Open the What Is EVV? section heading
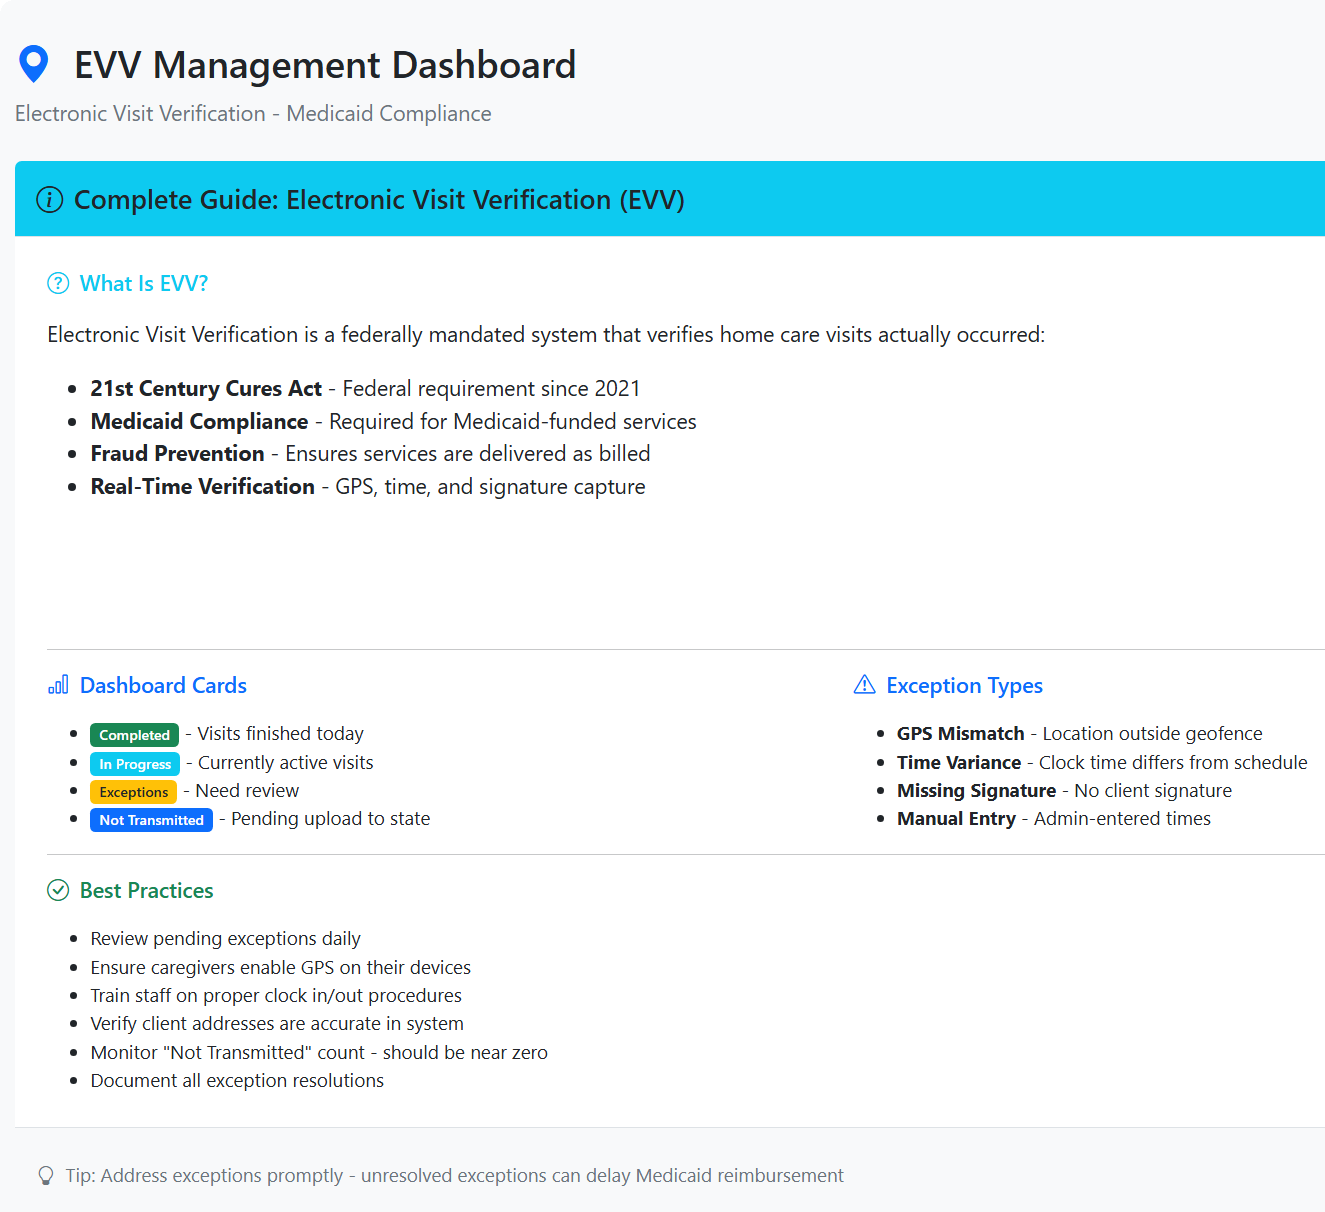This screenshot has width=1325, height=1212. (x=143, y=283)
